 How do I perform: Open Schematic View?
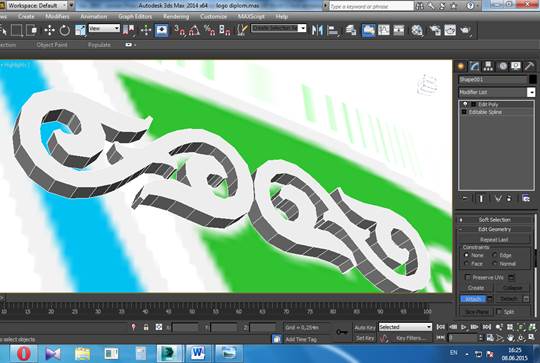coord(399,30)
